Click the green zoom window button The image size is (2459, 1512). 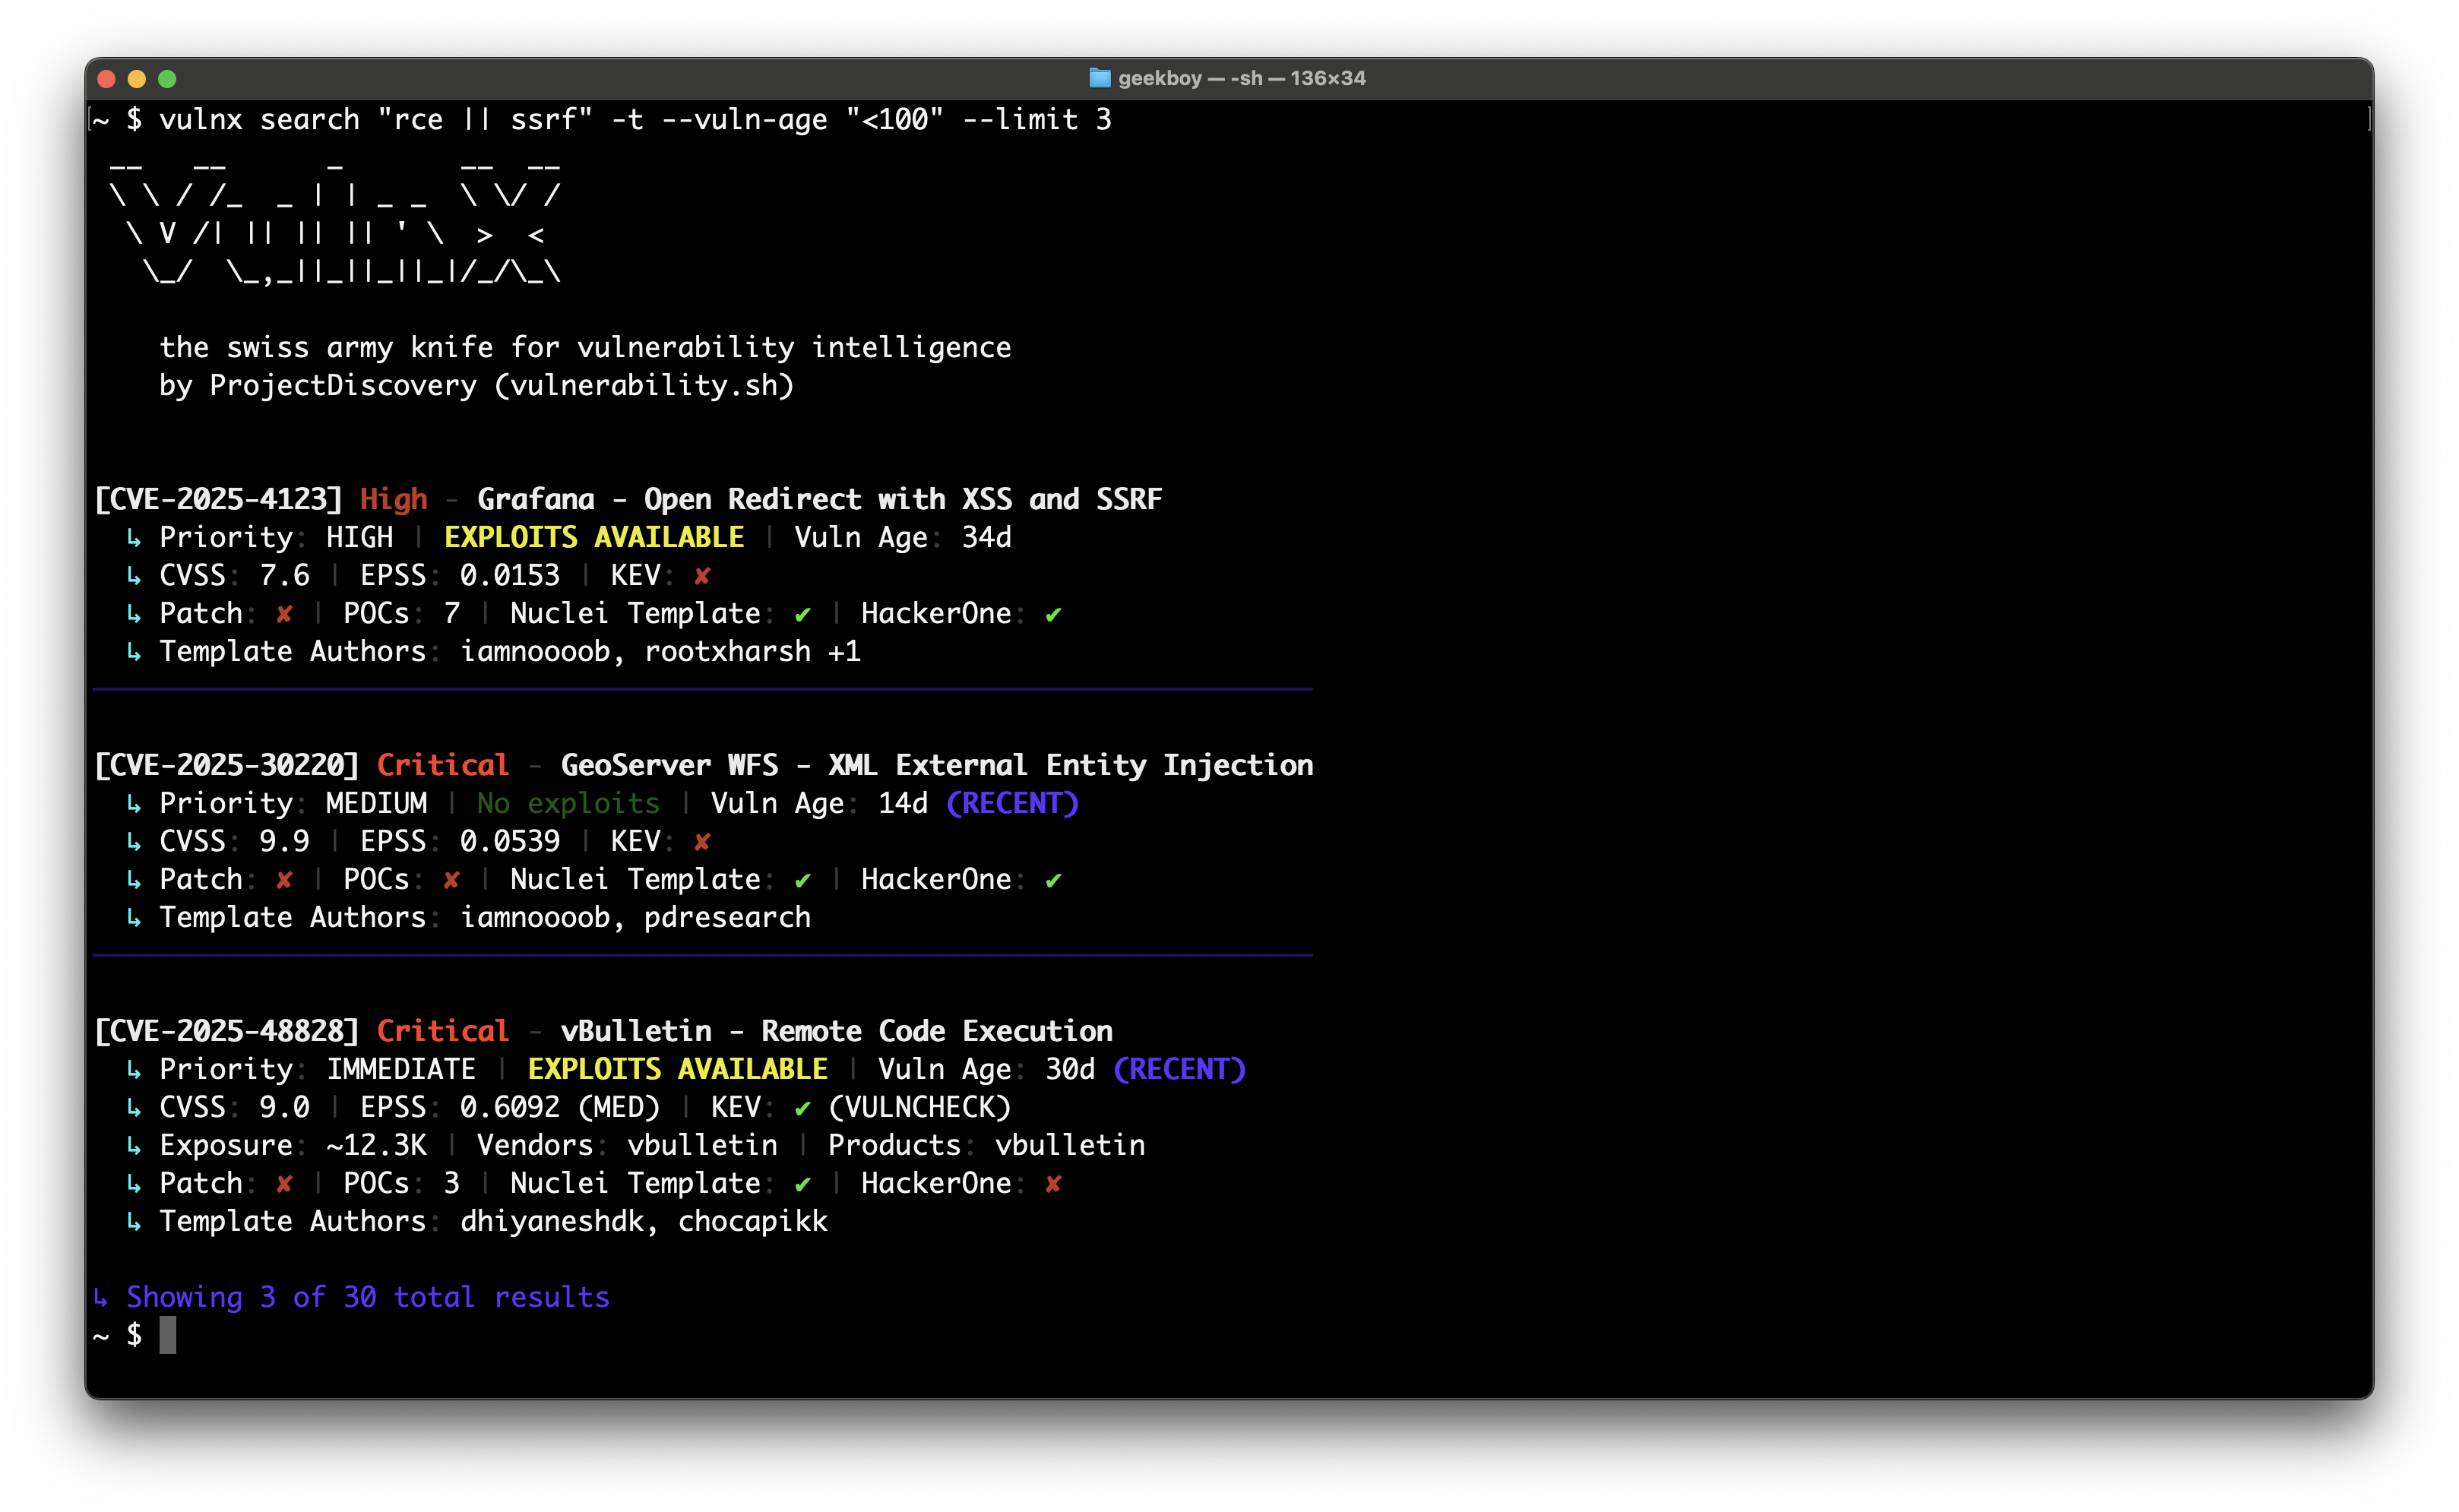pos(167,79)
